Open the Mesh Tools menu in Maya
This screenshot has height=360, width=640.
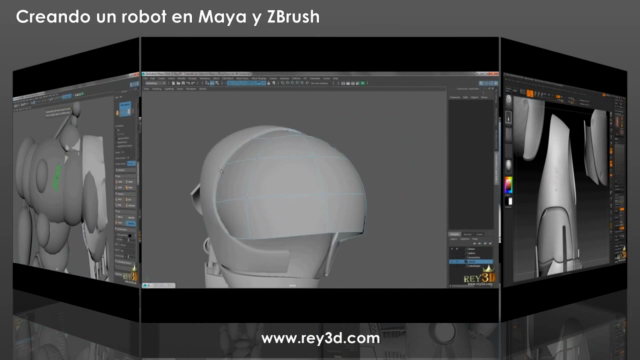[x=242, y=78]
